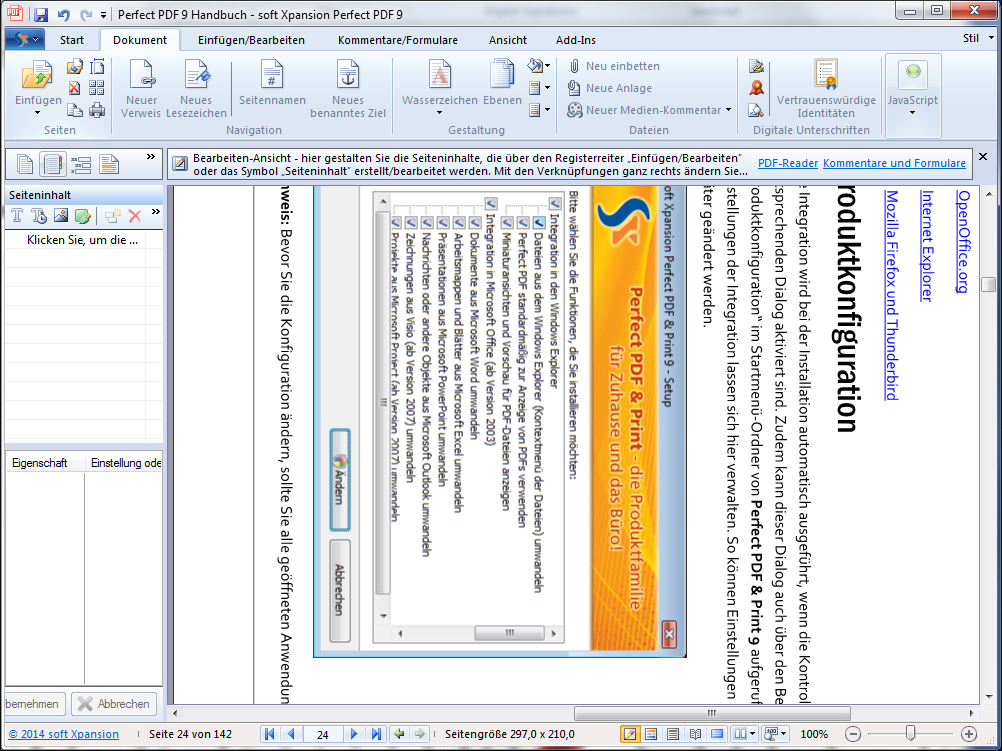Click the Einfügen pages folder icon
The width and height of the screenshot is (1002, 751).
(37, 75)
